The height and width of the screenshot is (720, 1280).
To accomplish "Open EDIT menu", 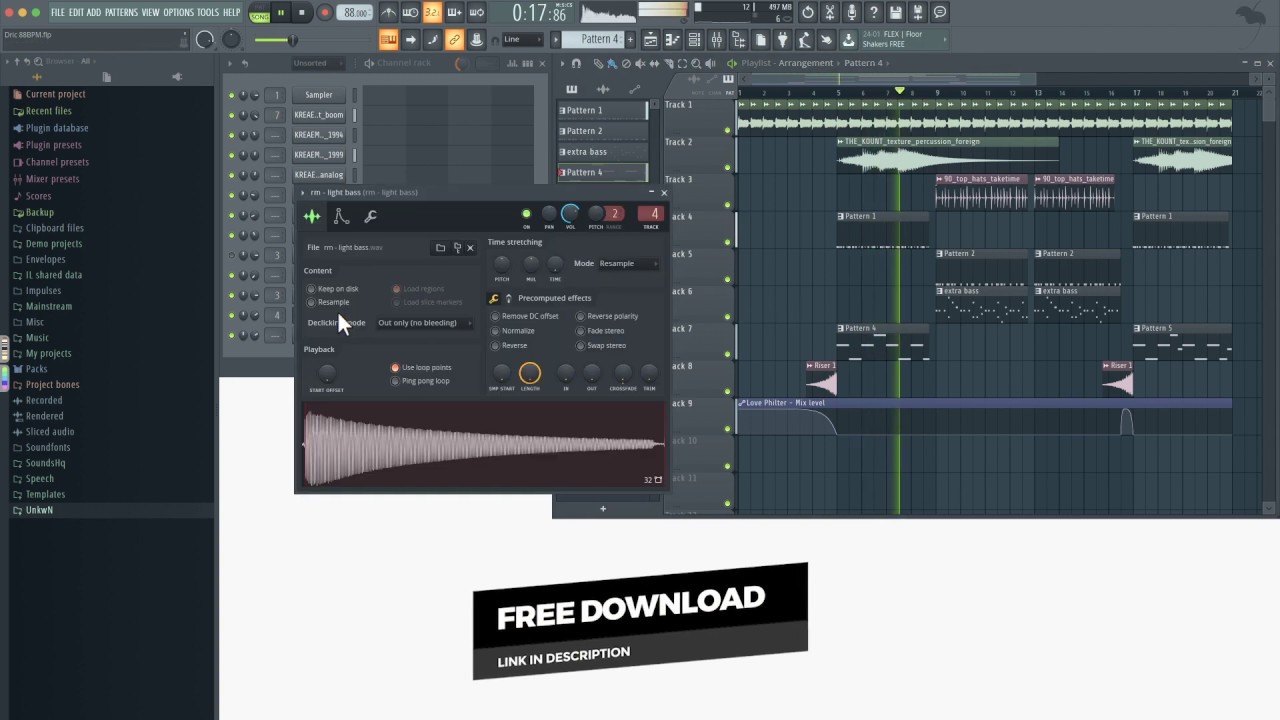I will 76,13.
